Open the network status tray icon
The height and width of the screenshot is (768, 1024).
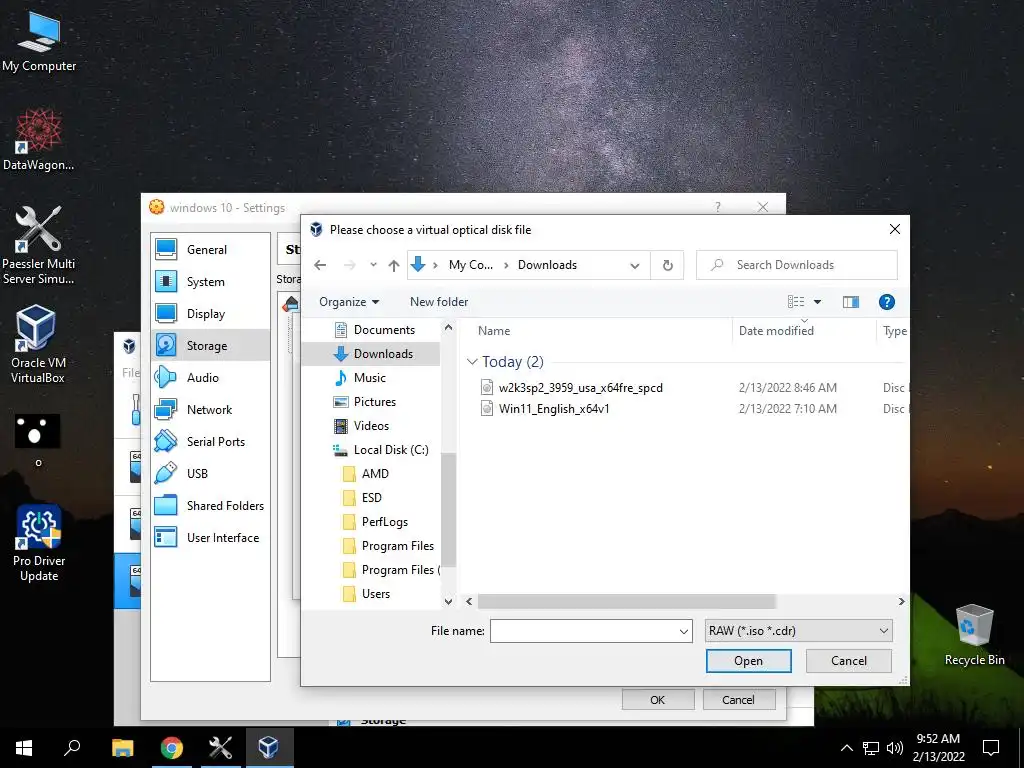pyautogui.click(x=871, y=748)
